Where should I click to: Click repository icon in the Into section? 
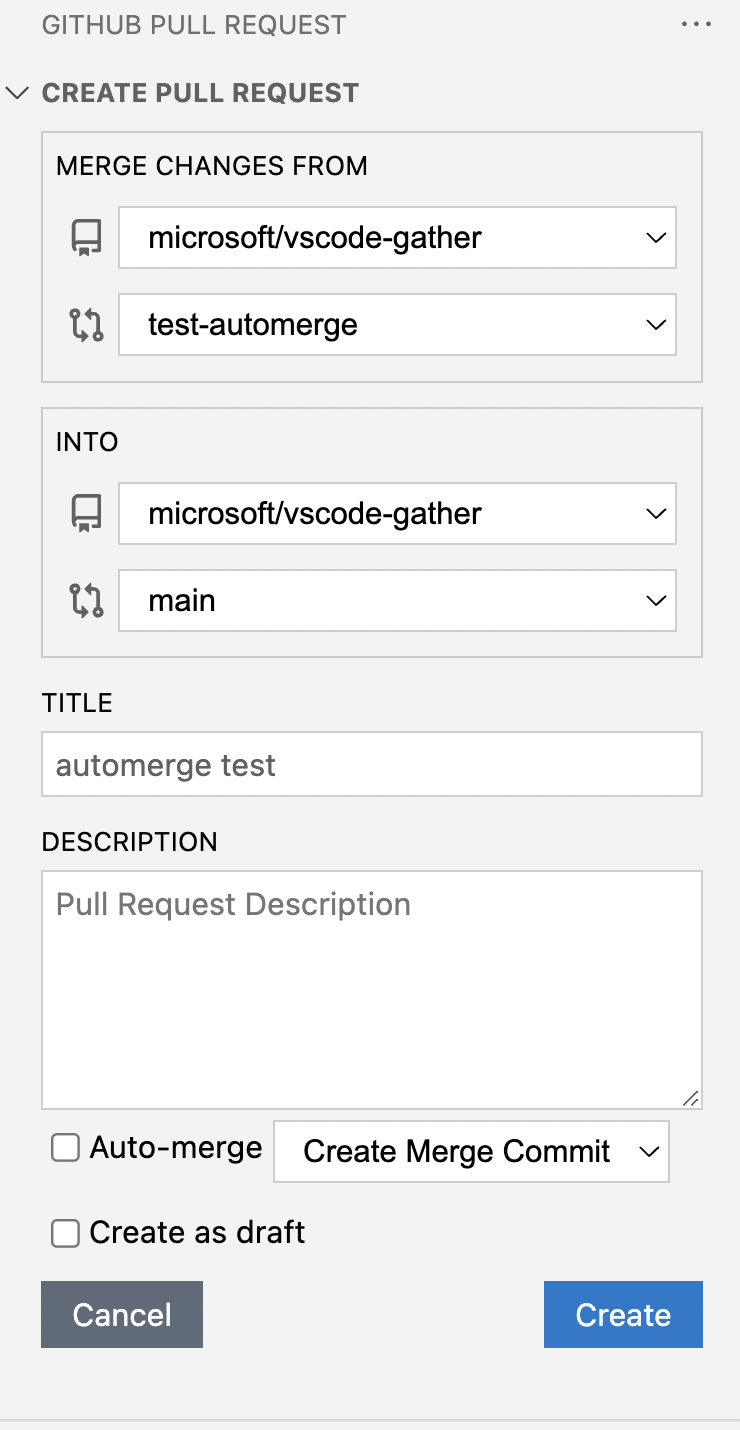(86, 514)
